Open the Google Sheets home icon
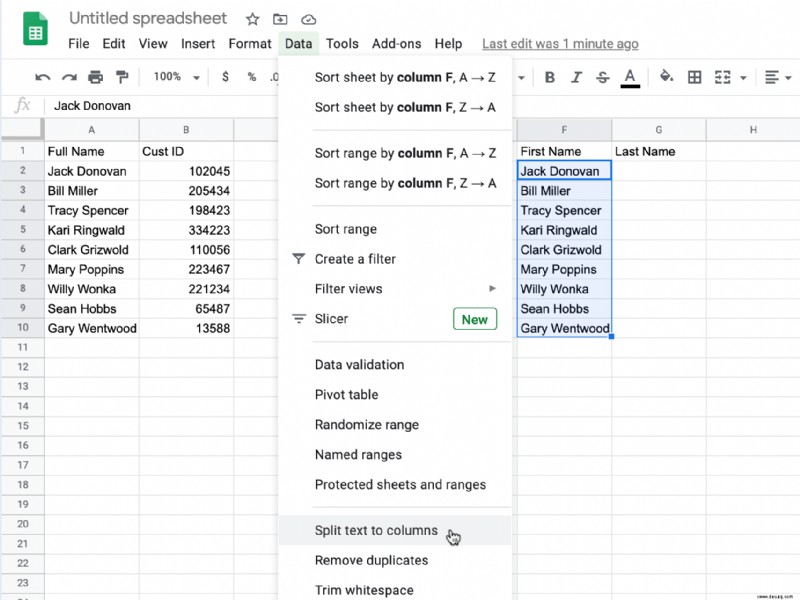Image resolution: width=800 pixels, height=600 pixels. [35, 29]
